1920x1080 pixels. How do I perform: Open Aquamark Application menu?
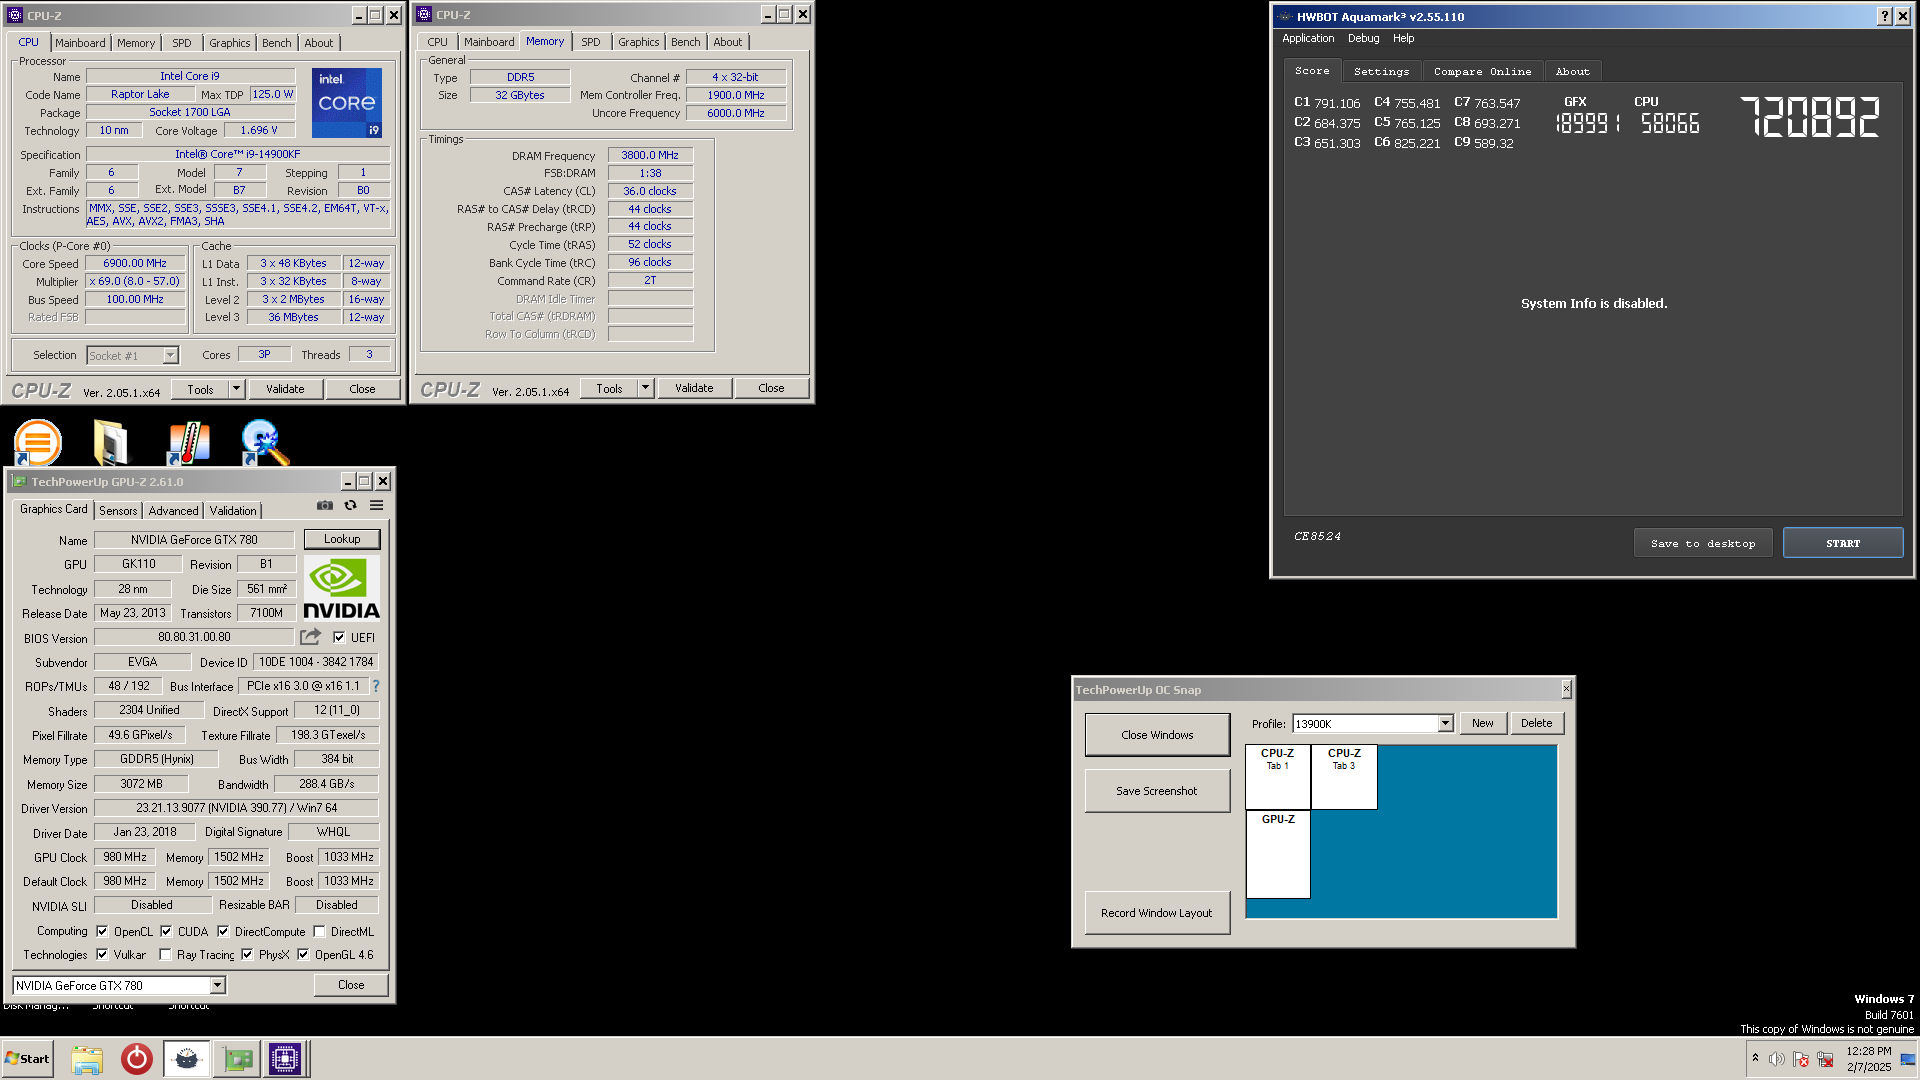click(x=1308, y=38)
